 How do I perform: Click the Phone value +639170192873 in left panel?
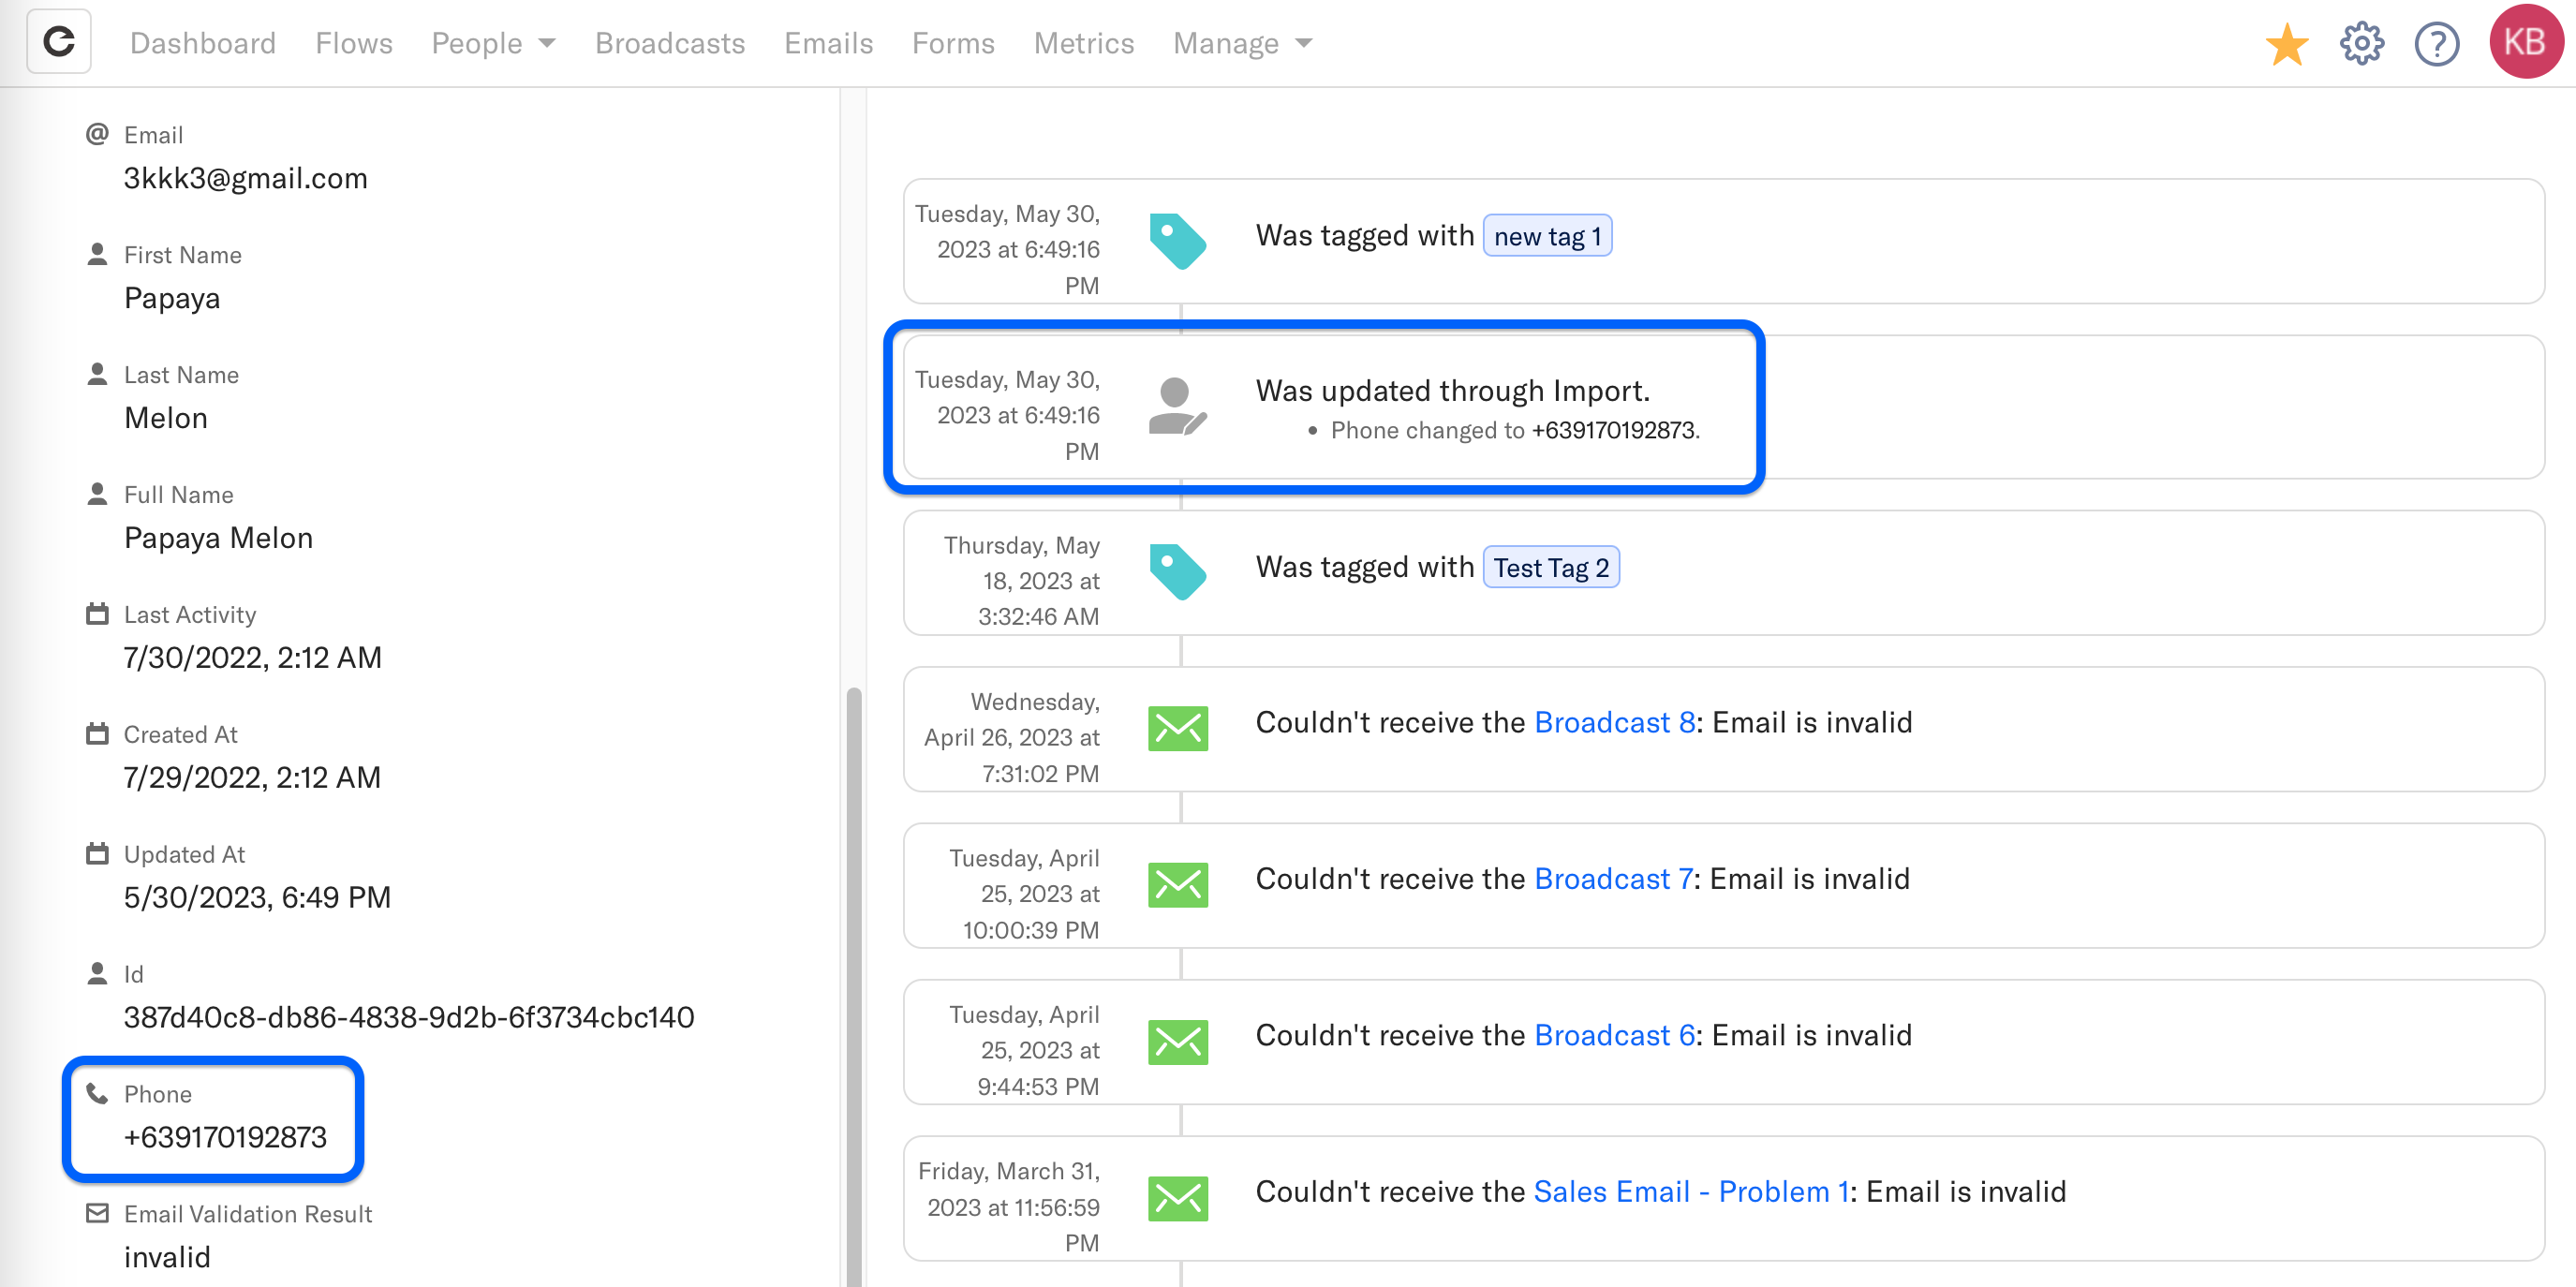[225, 1137]
